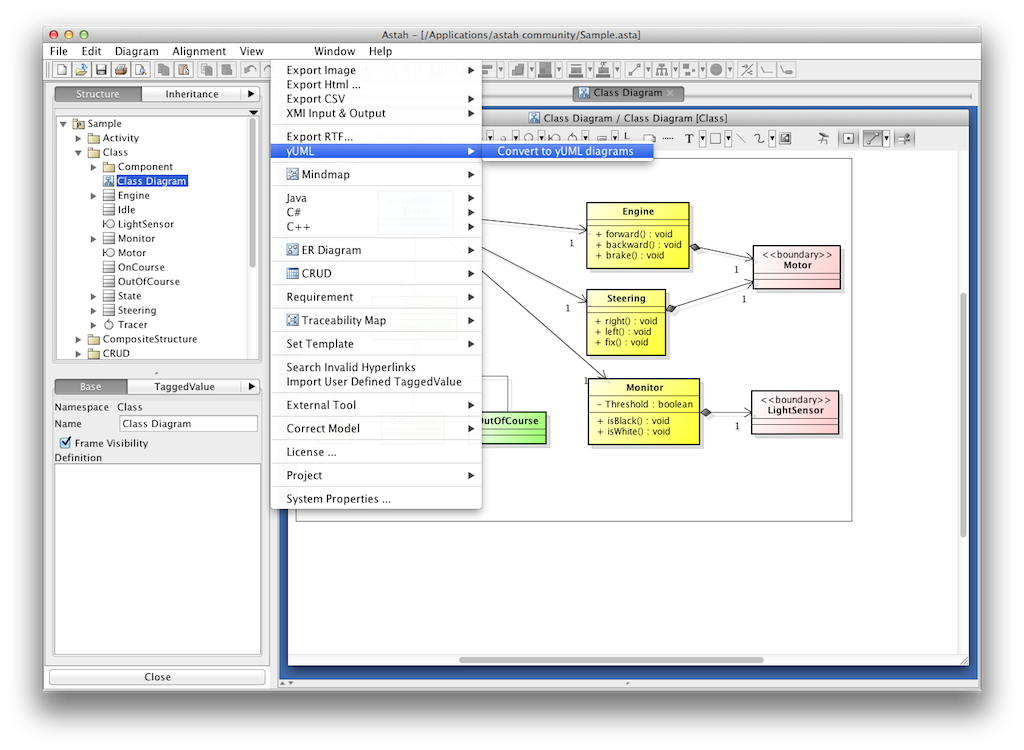Expand the Engine class node
Image resolution: width=1024 pixels, height=750 pixels.
click(x=93, y=195)
